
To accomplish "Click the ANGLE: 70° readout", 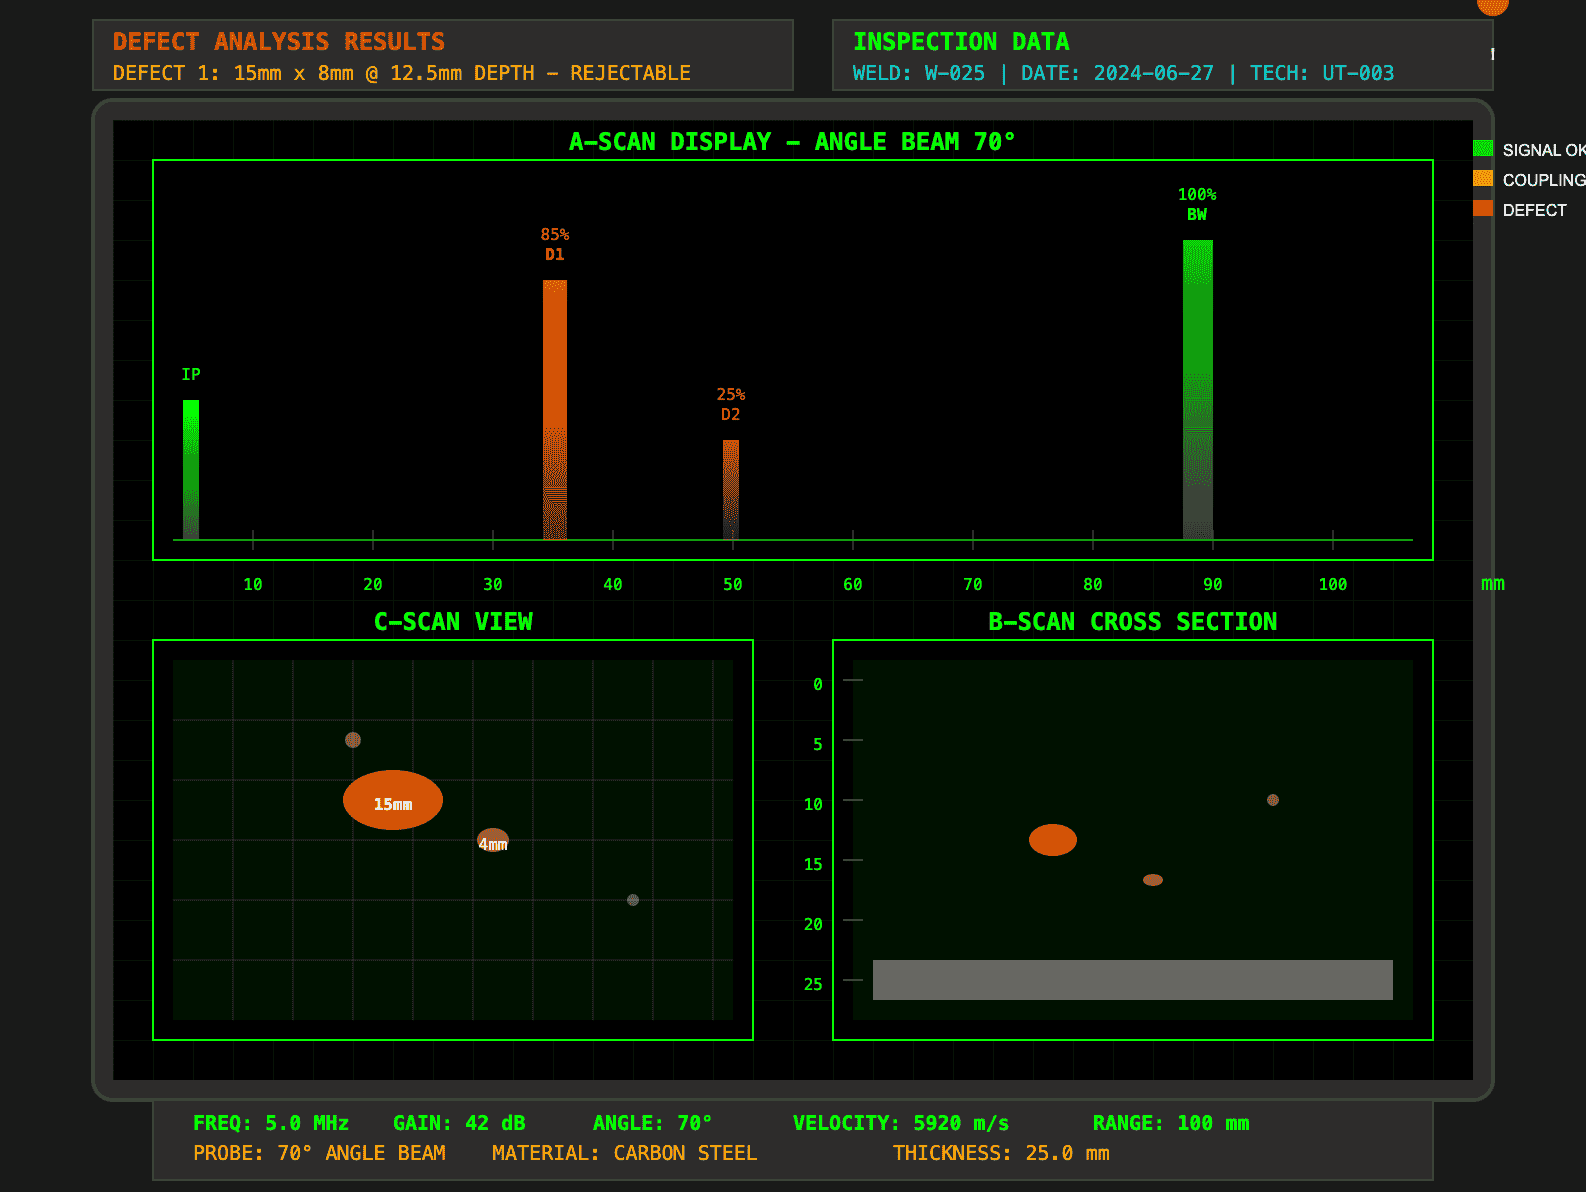I will click(652, 1123).
